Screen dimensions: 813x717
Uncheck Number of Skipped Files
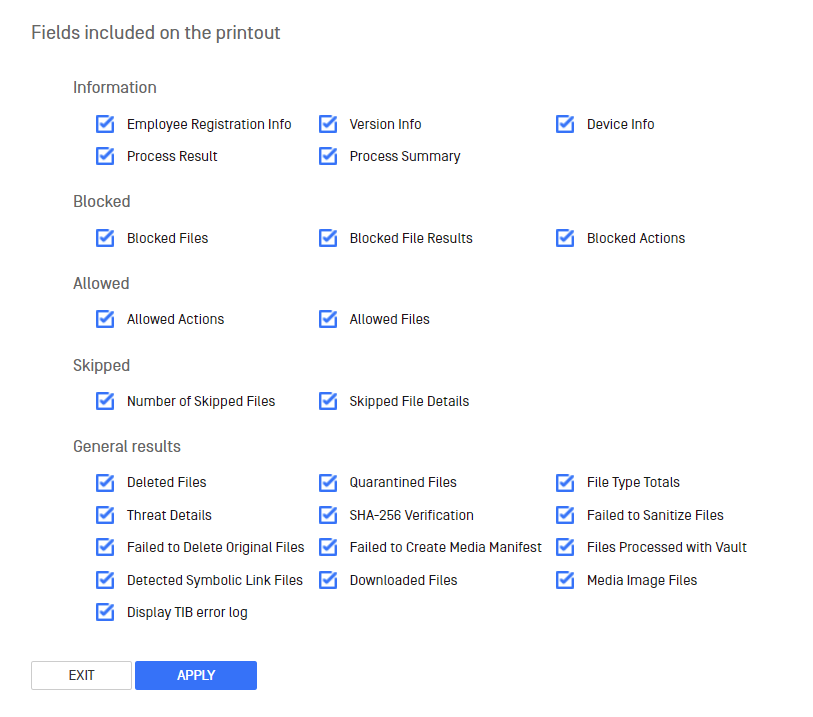coord(105,401)
